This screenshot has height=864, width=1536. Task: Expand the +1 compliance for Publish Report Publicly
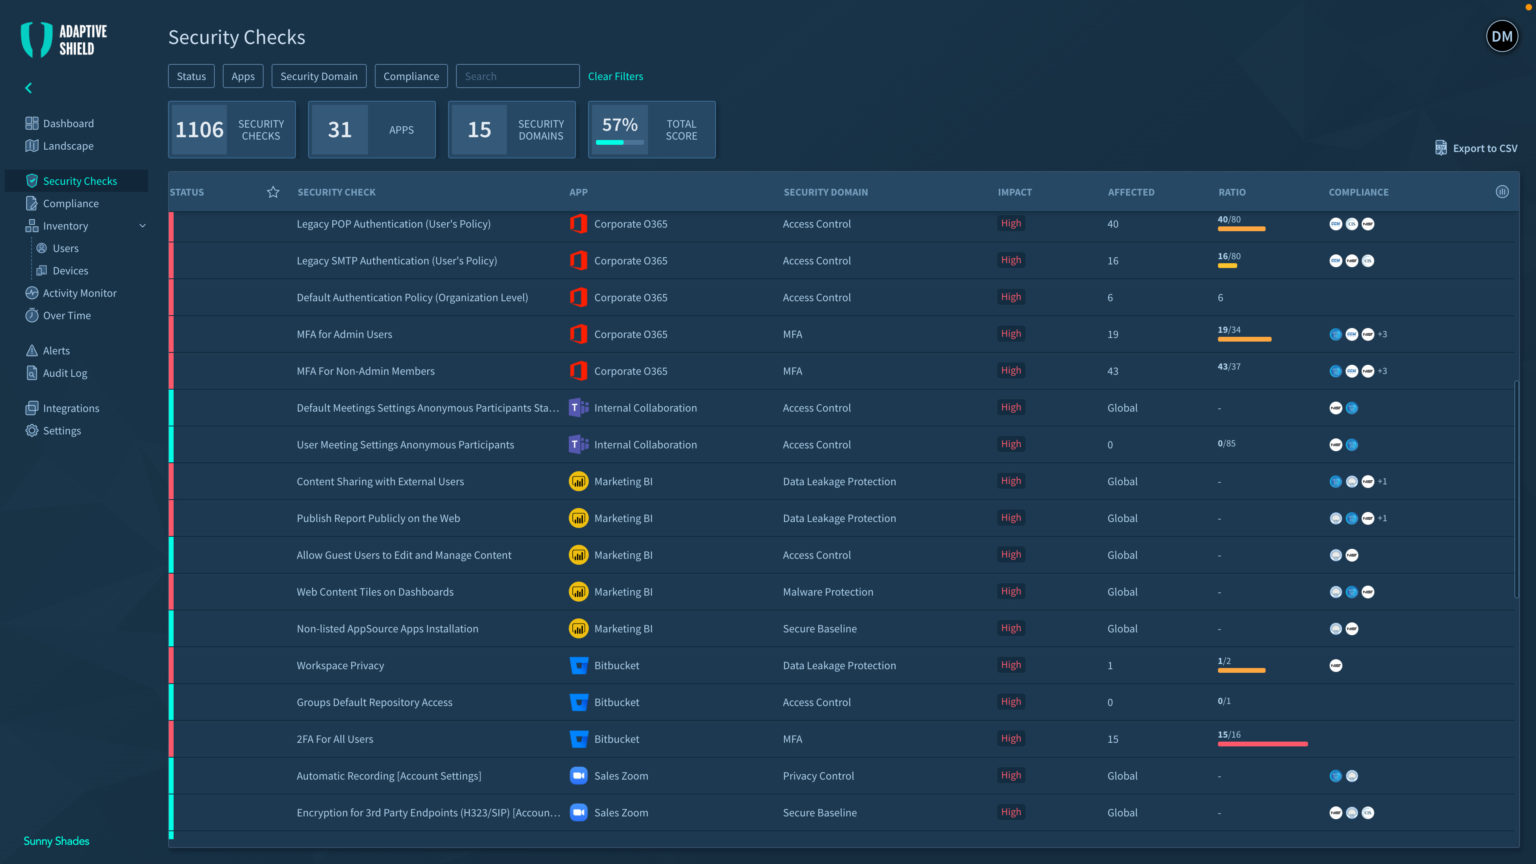coord(1382,518)
